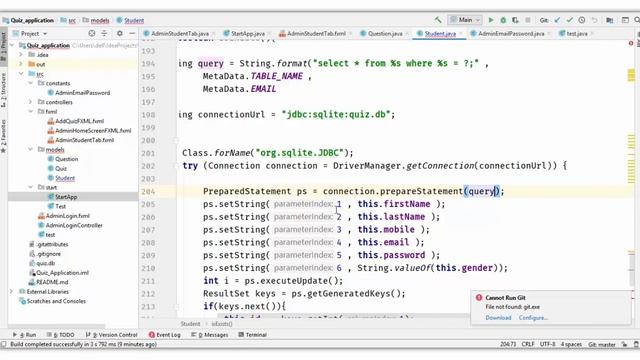Expand the External Libraries node

coord(12,291)
